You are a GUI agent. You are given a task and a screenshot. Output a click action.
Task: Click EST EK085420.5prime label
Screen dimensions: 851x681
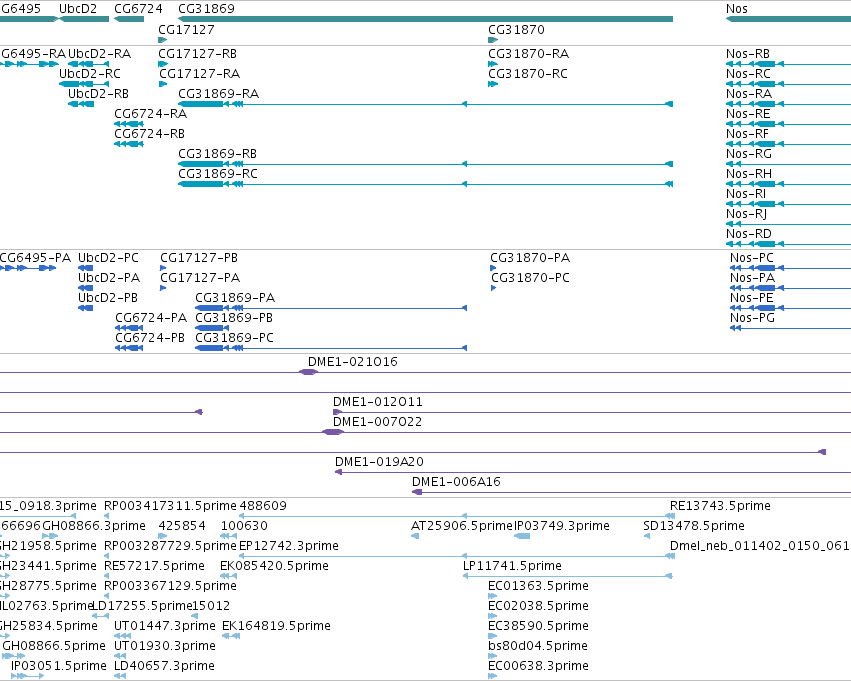[x=274, y=566]
